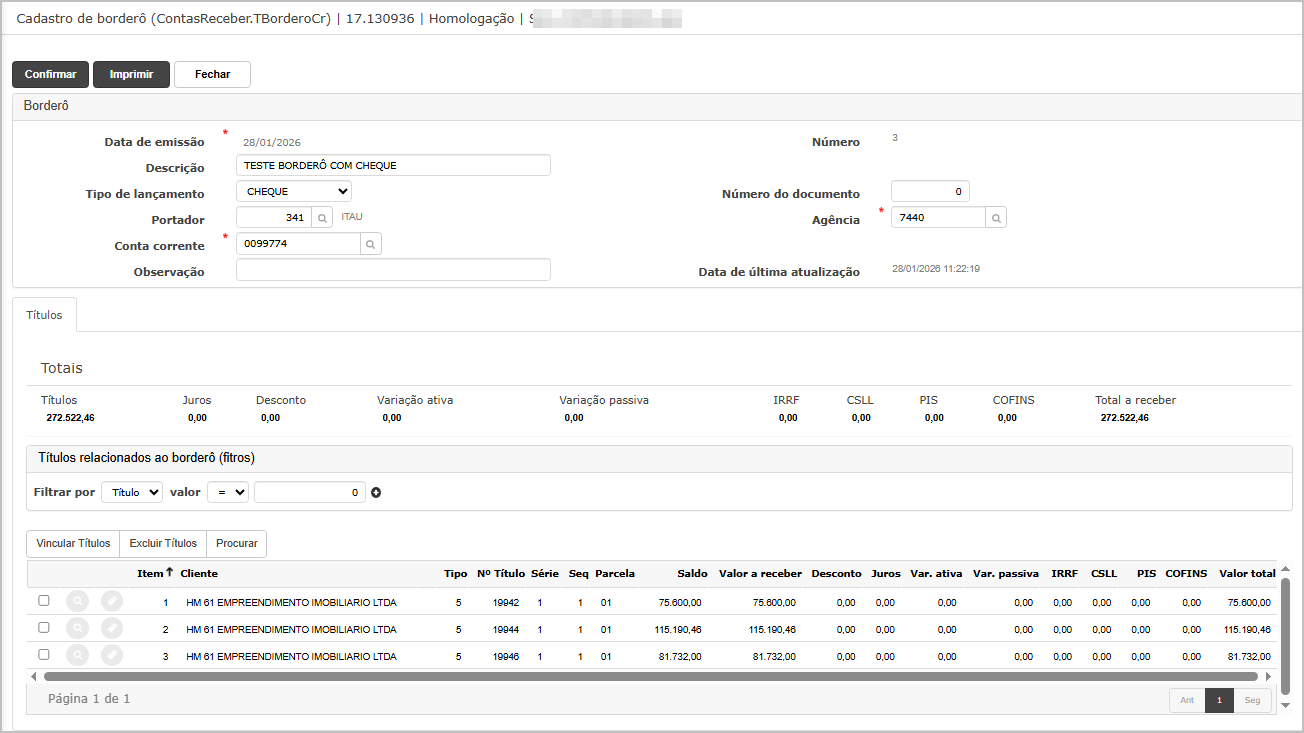This screenshot has height=733, width=1304.
Task: View details icon for title 19946 row
Action: coord(77,655)
